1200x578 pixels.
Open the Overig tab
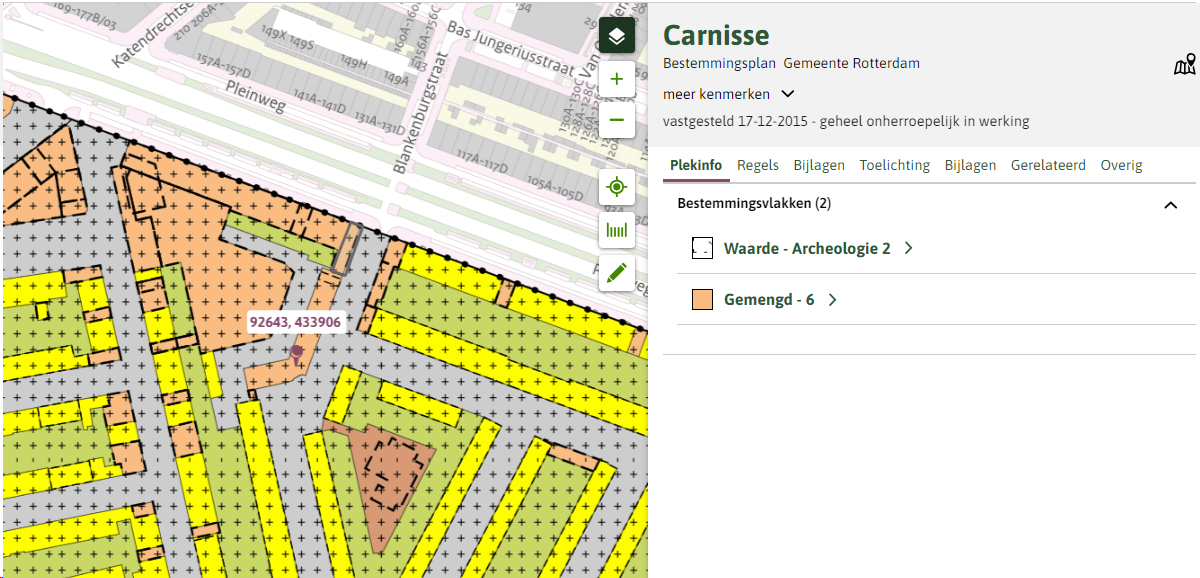click(x=1121, y=165)
